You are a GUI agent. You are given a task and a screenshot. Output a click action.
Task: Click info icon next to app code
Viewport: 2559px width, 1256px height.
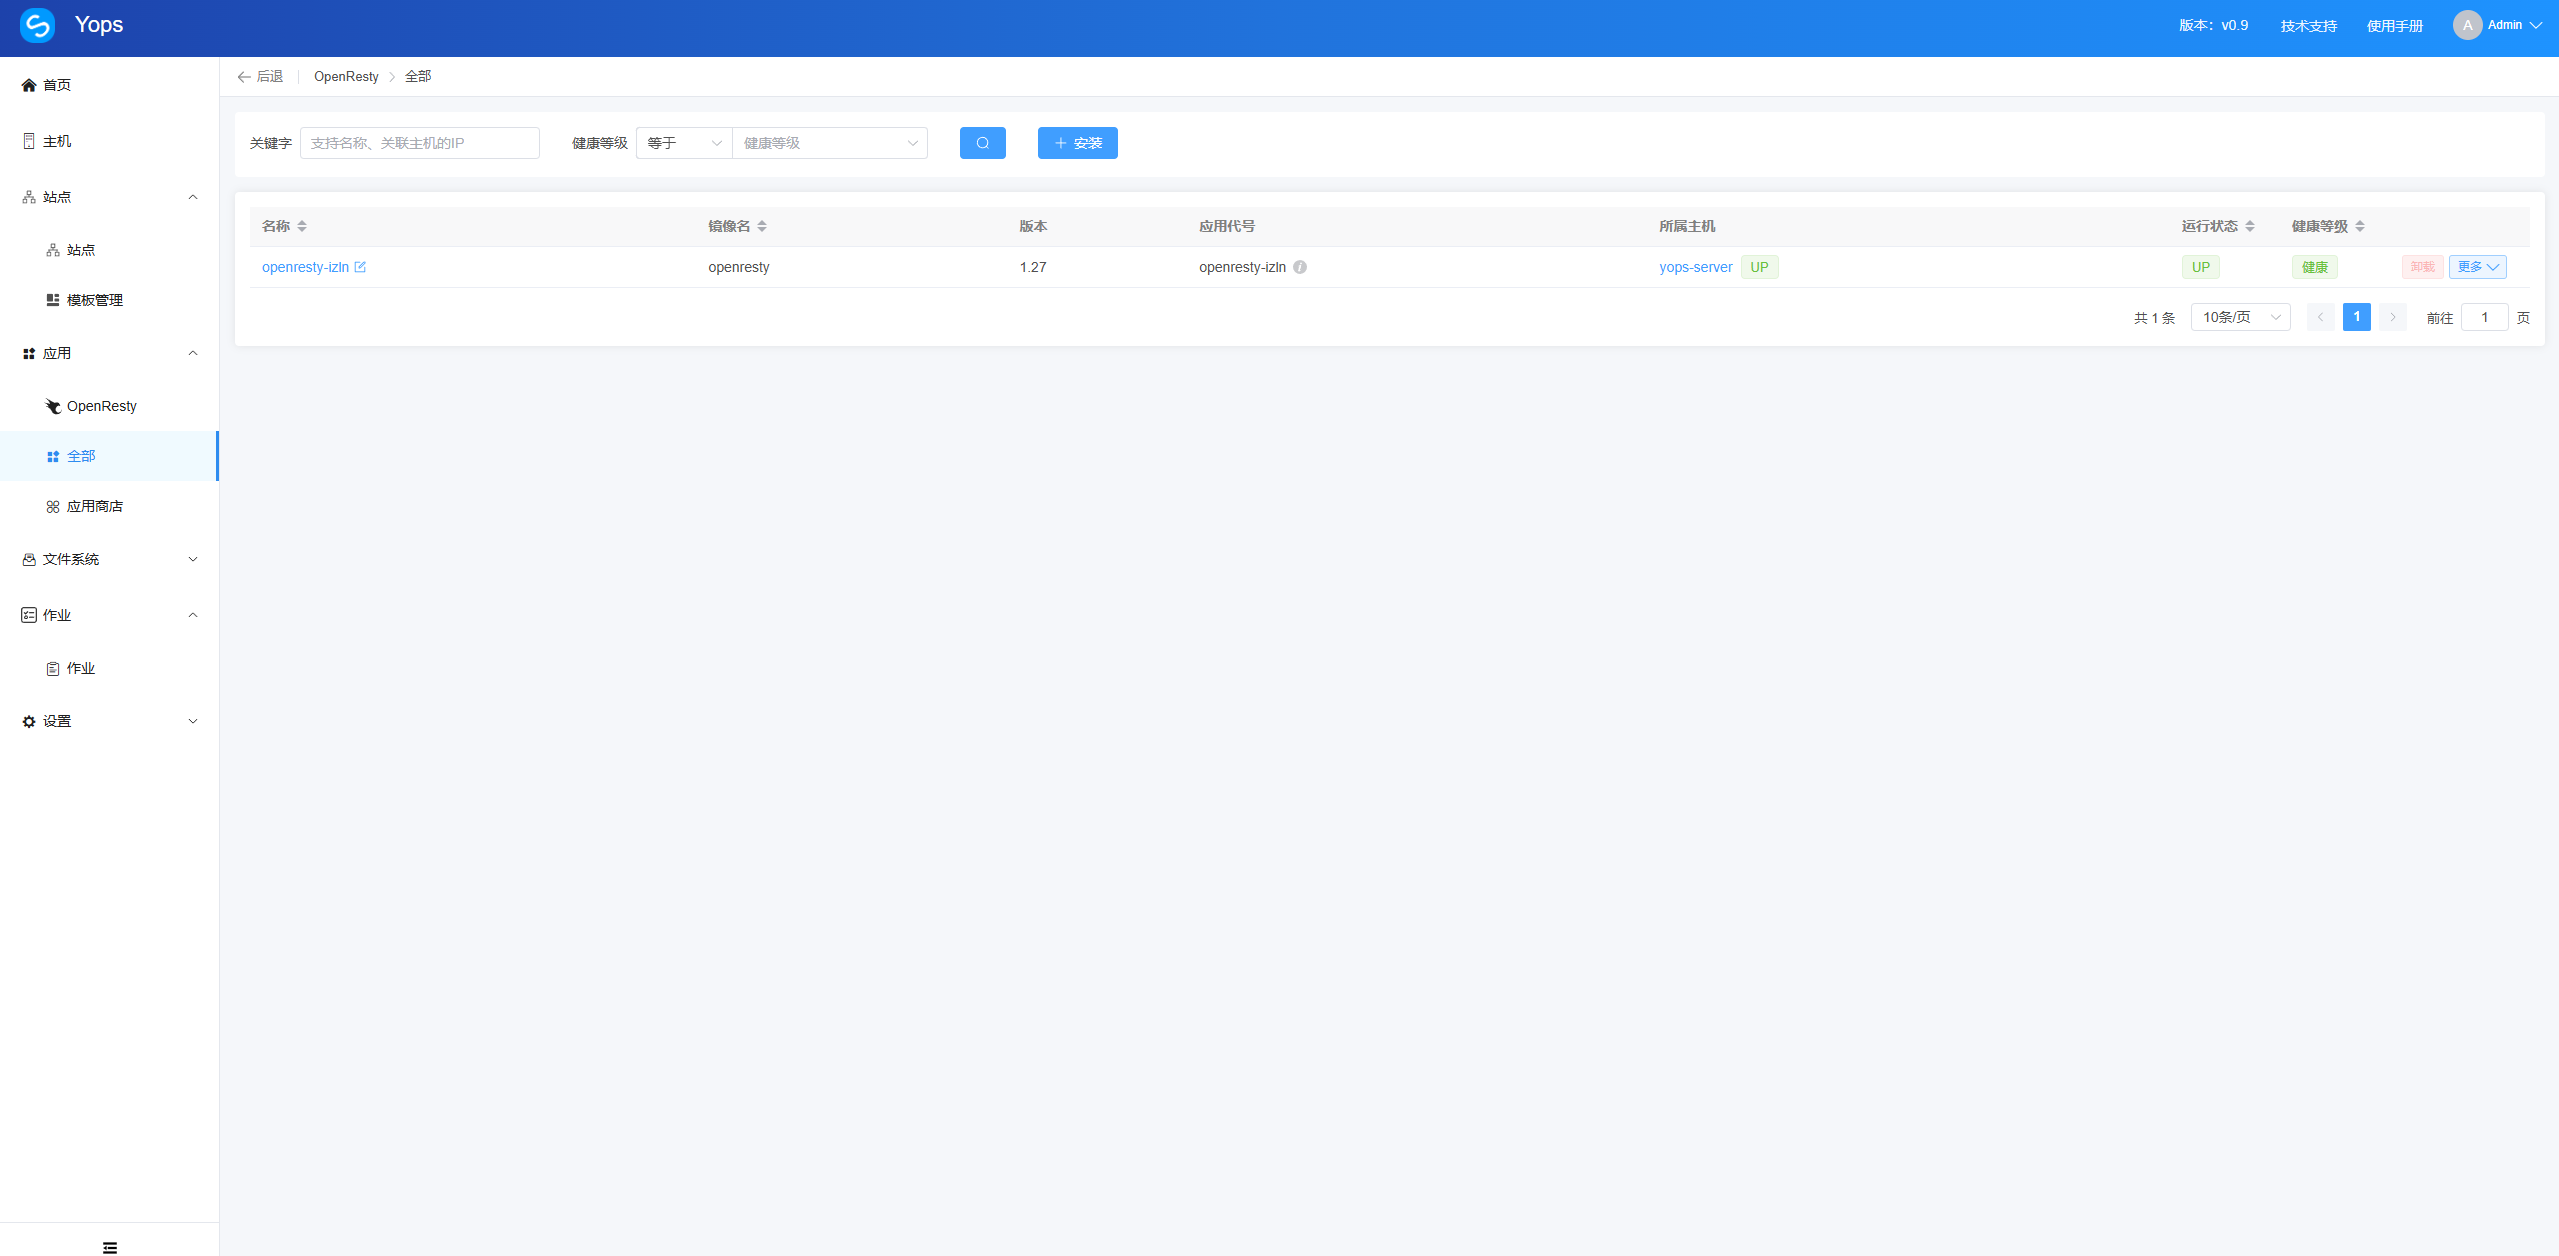tap(1300, 267)
